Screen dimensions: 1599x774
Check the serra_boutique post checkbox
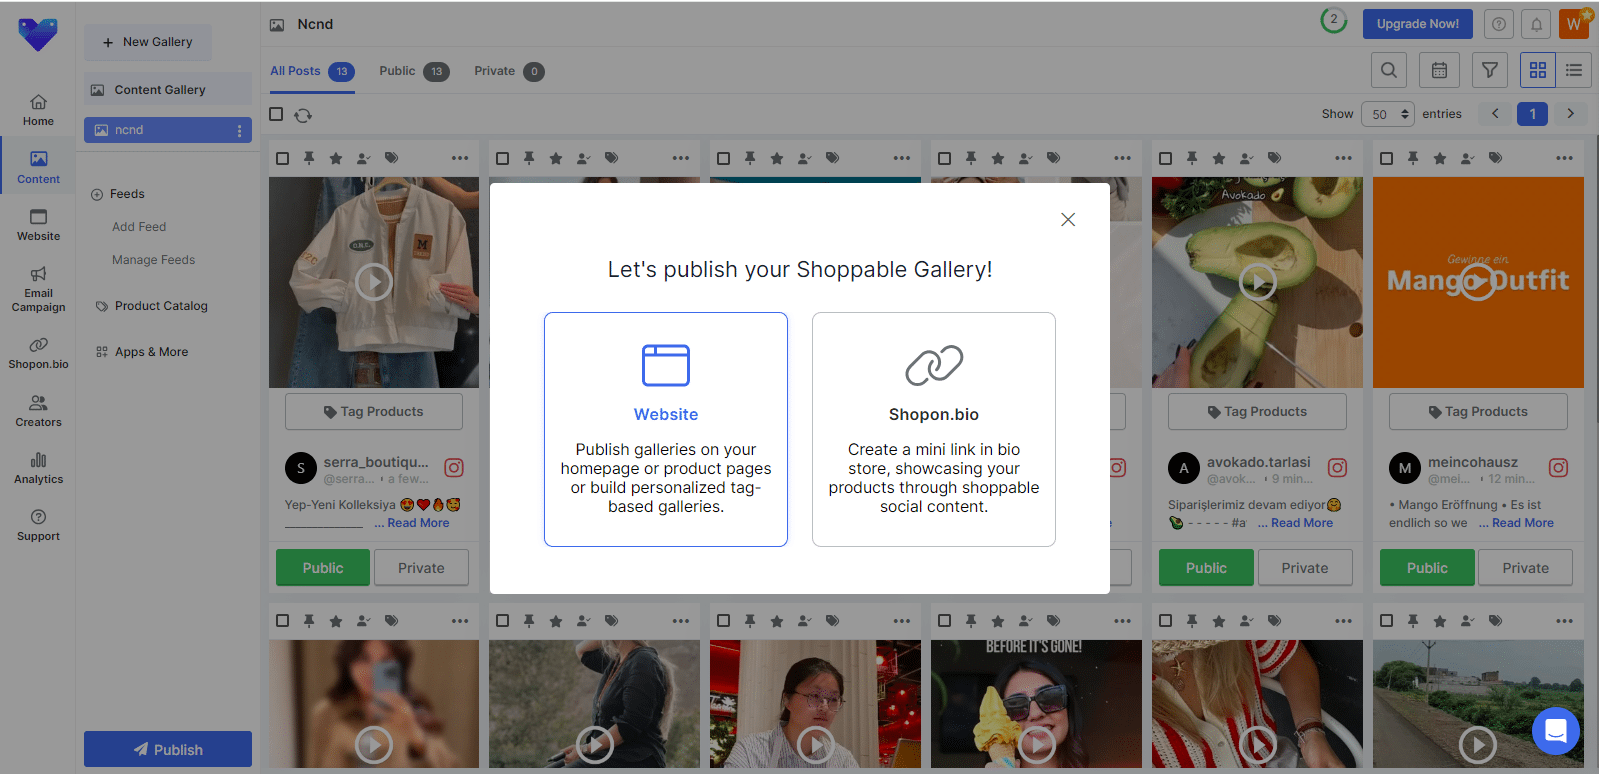(283, 158)
